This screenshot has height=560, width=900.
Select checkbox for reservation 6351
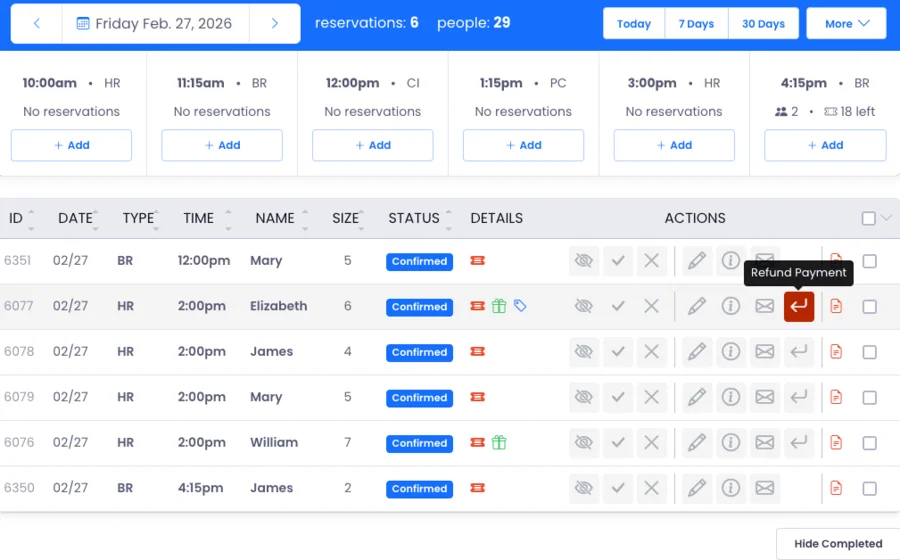point(870,261)
